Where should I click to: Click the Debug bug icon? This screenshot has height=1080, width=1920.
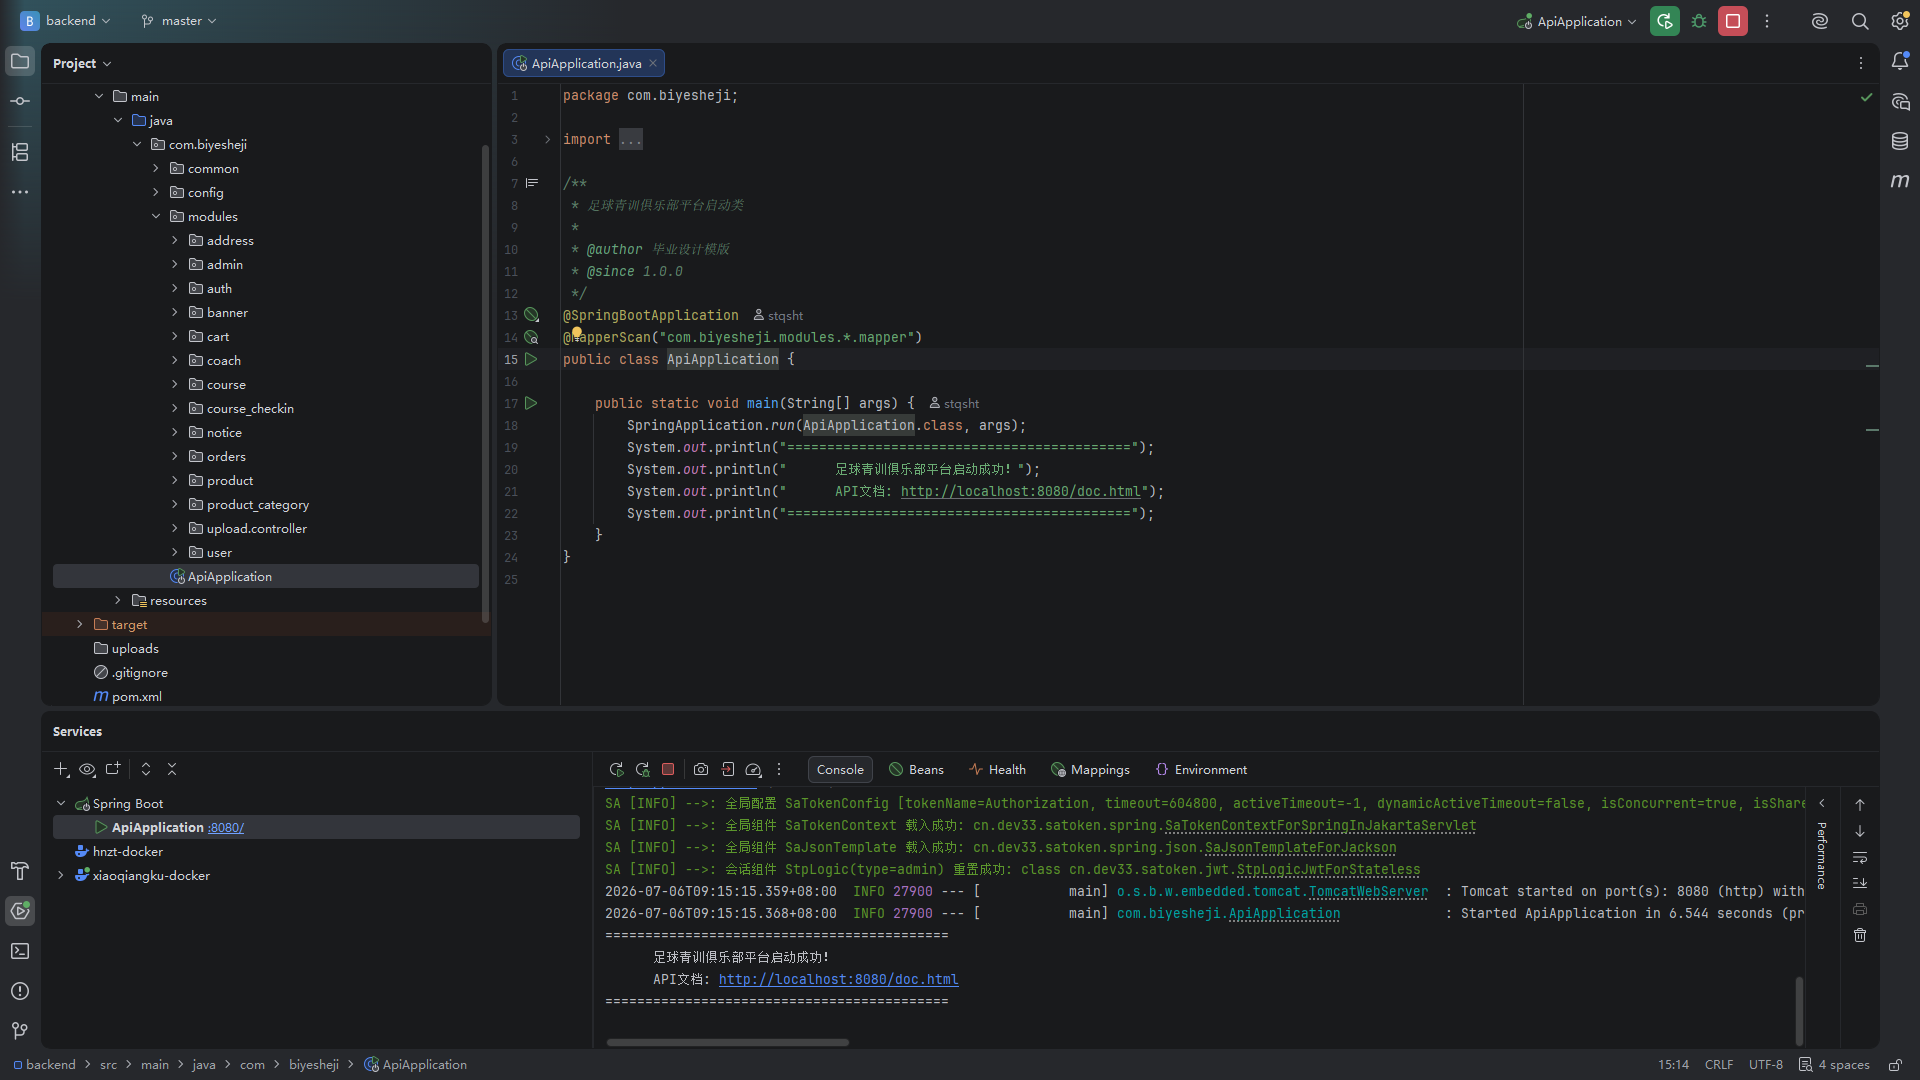click(1699, 21)
